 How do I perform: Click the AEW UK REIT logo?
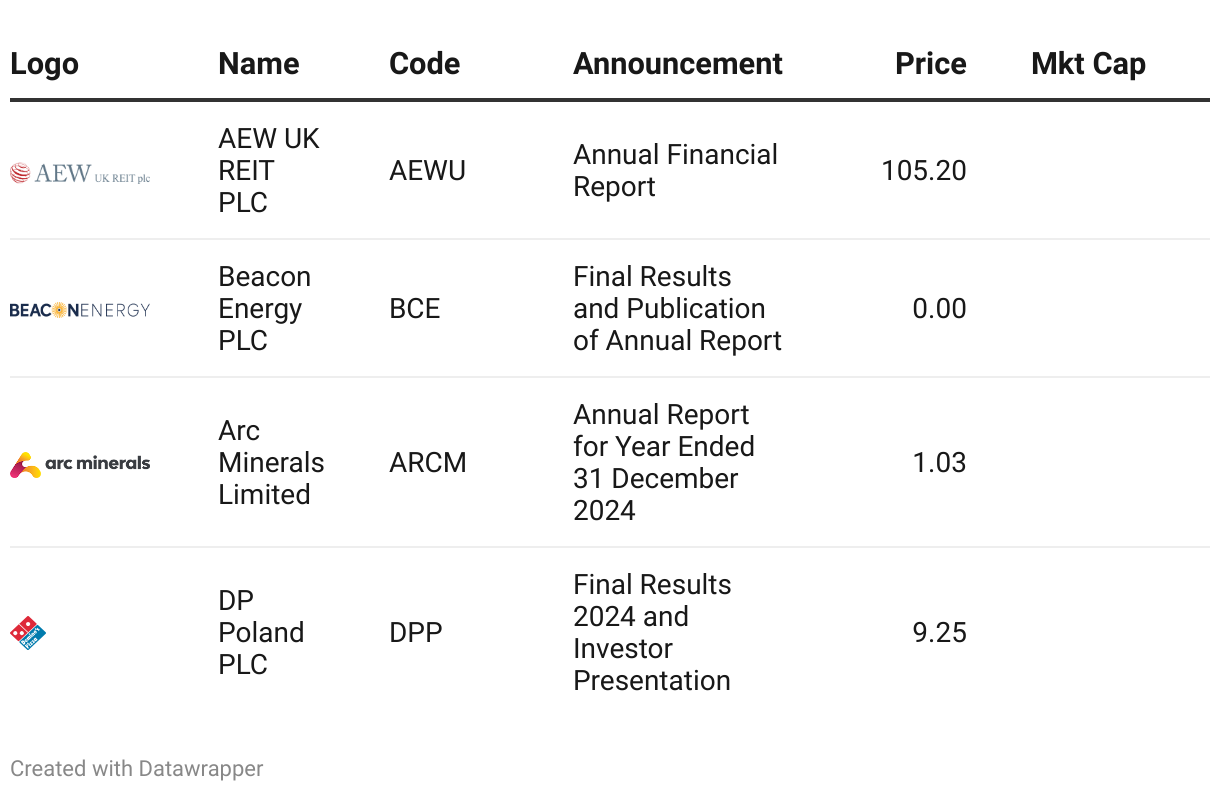[x=80, y=173]
